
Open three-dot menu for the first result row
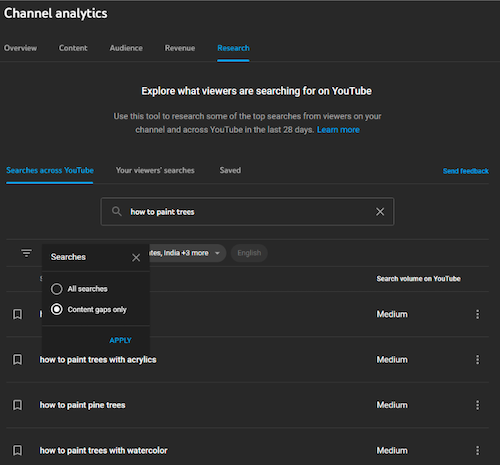coord(477,314)
